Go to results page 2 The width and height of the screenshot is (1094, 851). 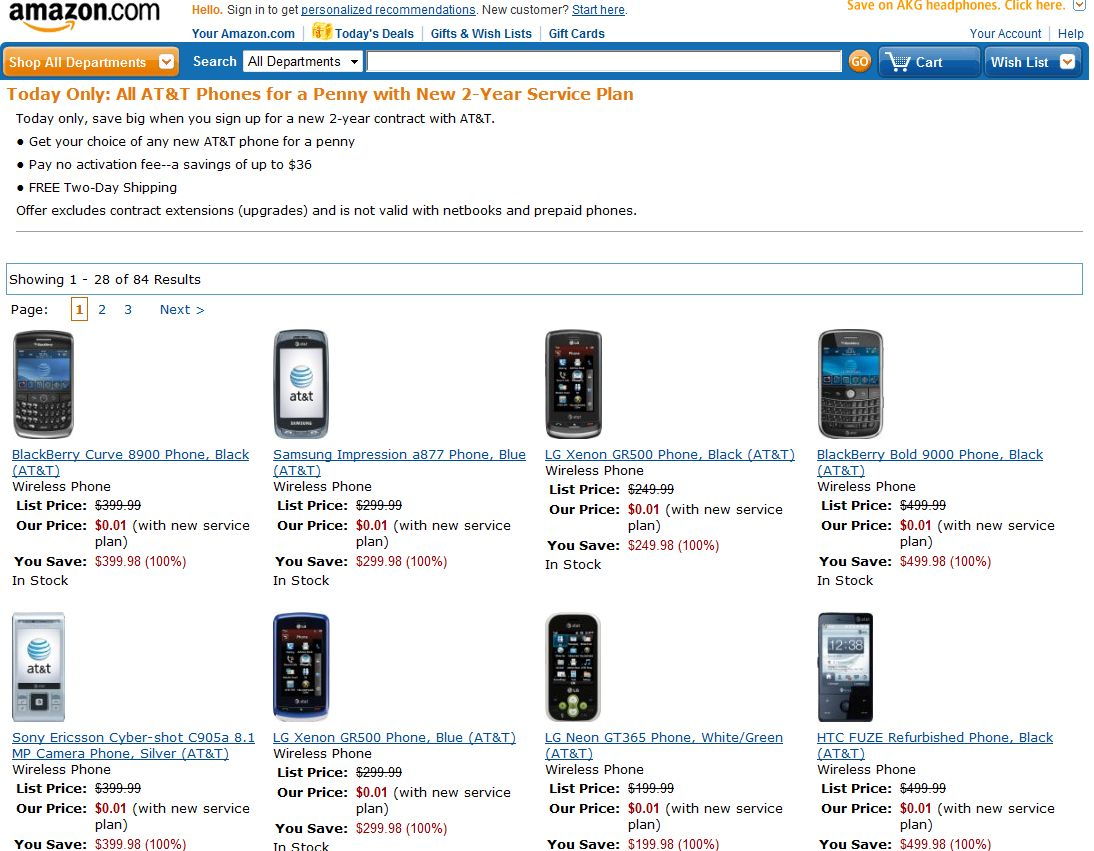(102, 310)
